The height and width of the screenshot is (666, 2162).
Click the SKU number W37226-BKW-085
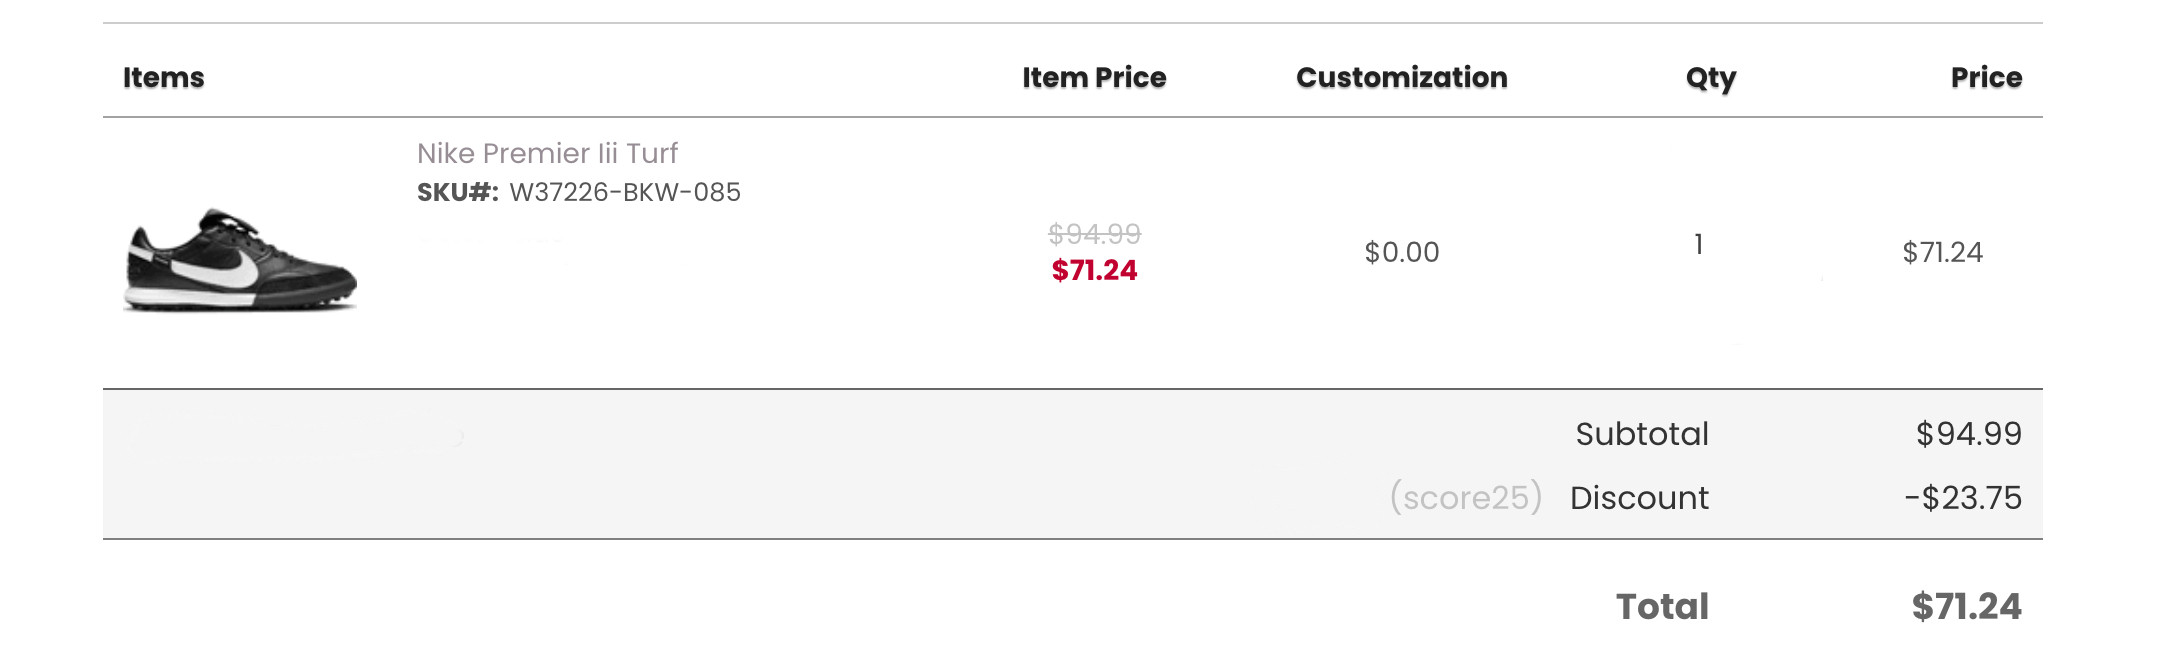625,192
